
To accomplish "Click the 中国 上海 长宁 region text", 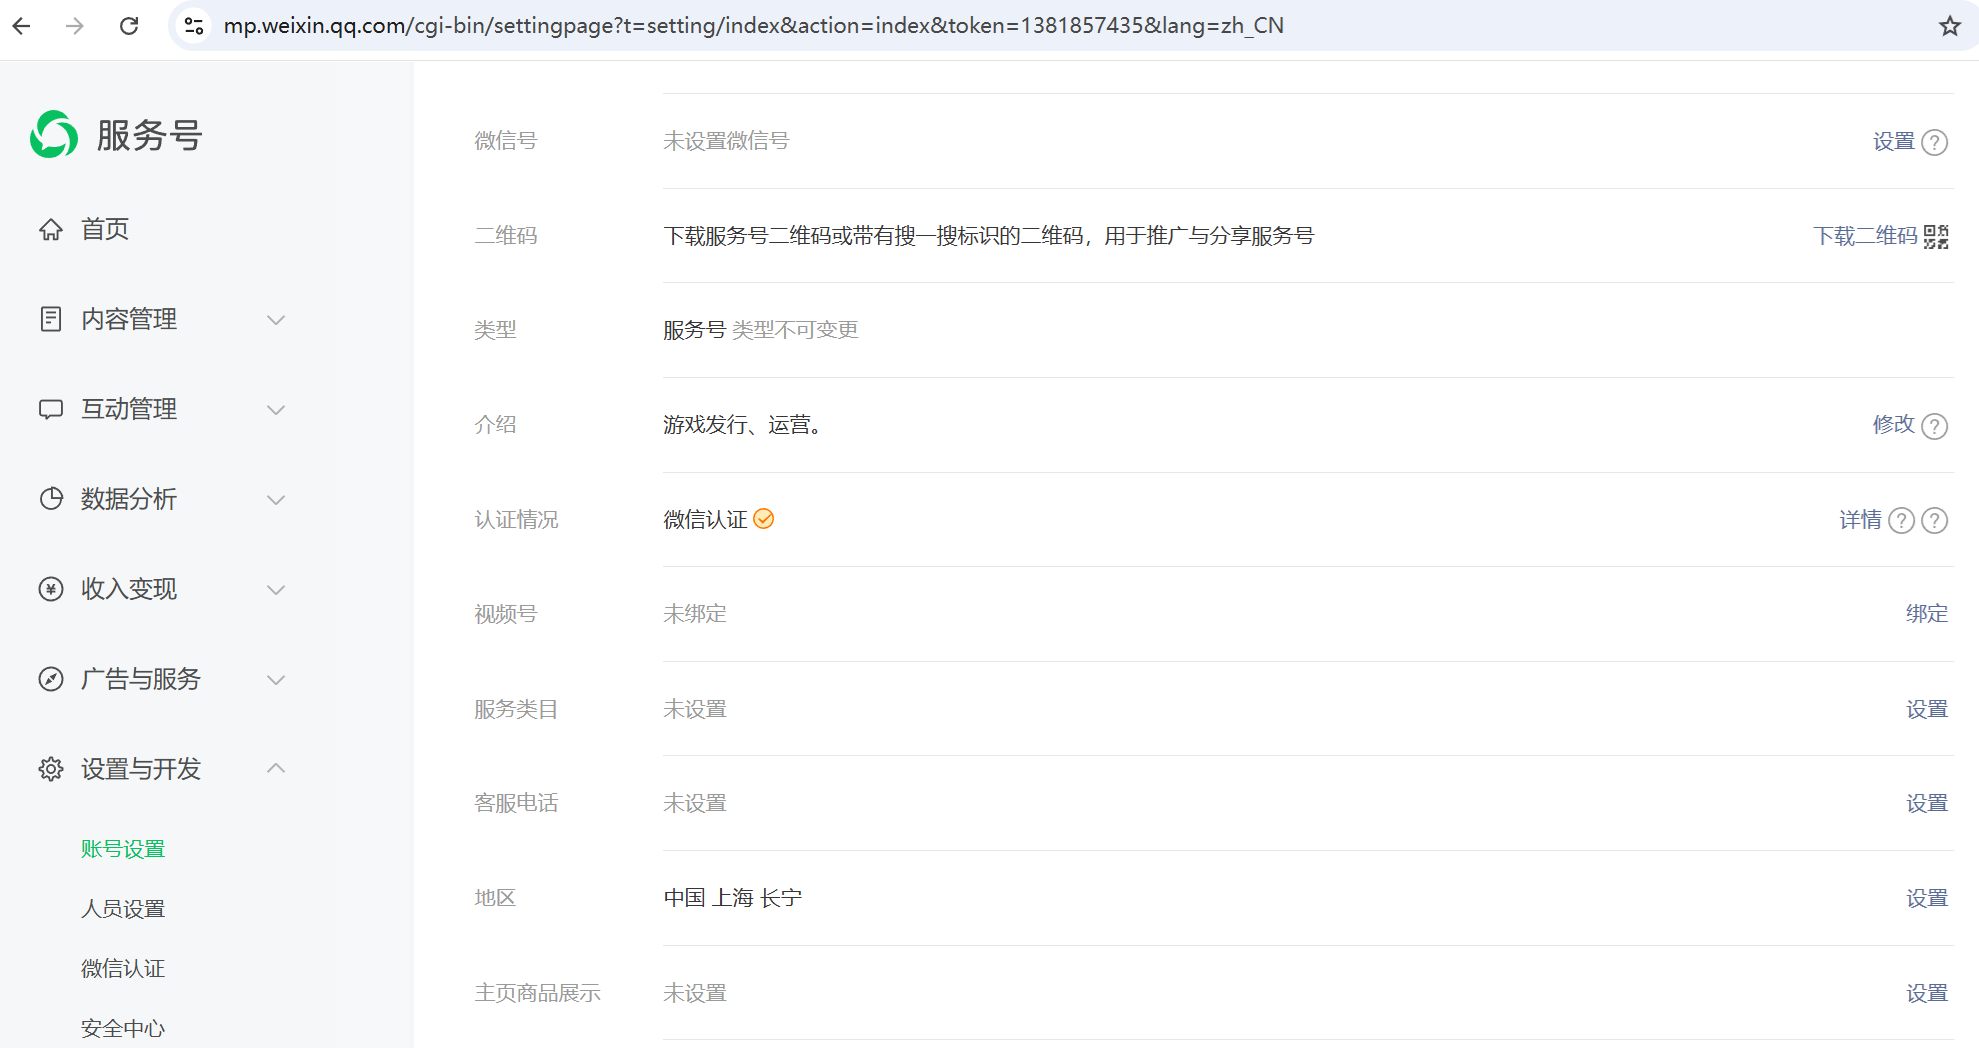I will 733,898.
